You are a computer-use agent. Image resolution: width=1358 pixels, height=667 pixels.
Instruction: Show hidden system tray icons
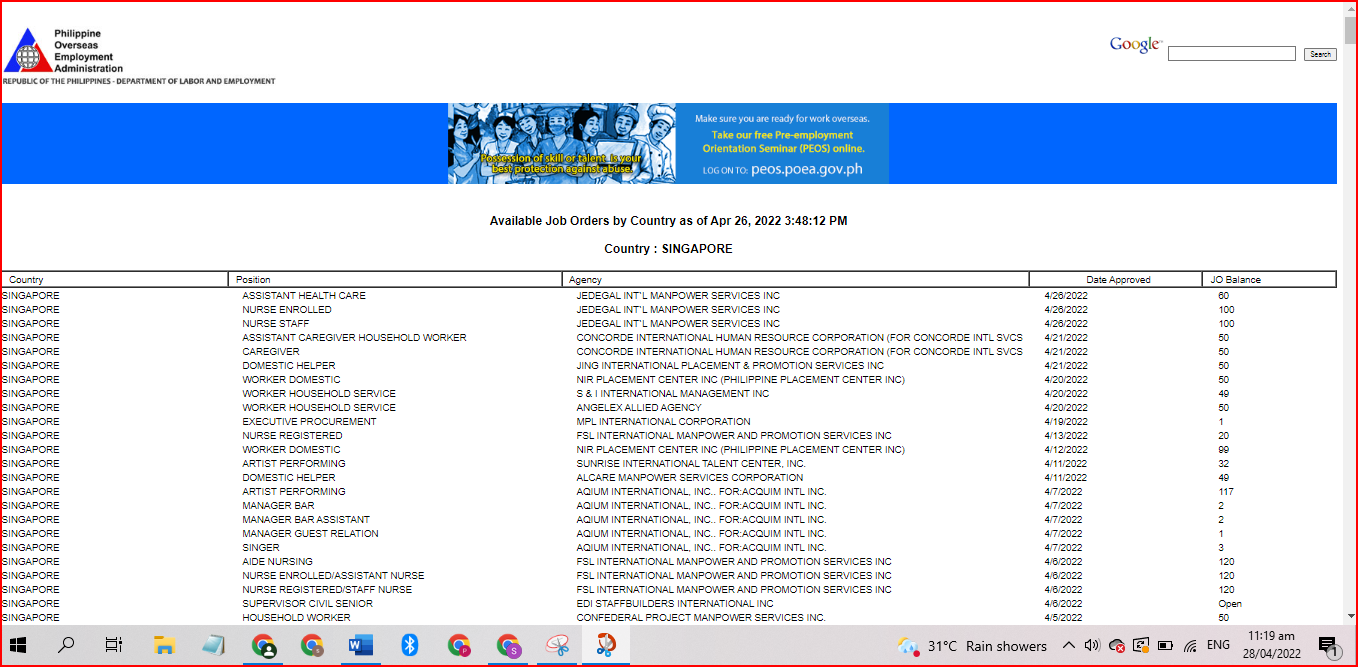pos(1068,646)
